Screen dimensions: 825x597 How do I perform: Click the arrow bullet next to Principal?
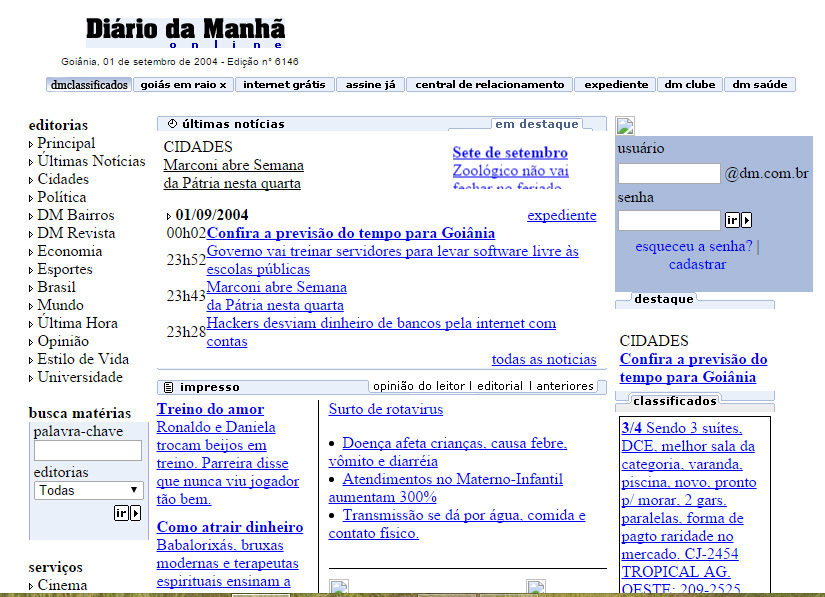(x=31, y=144)
